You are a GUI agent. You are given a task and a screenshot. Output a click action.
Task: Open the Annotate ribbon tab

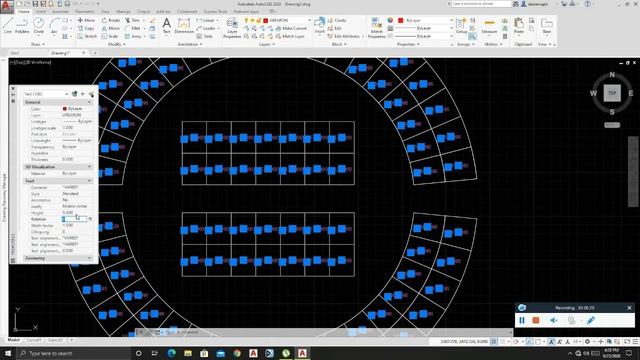(x=60, y=12)
